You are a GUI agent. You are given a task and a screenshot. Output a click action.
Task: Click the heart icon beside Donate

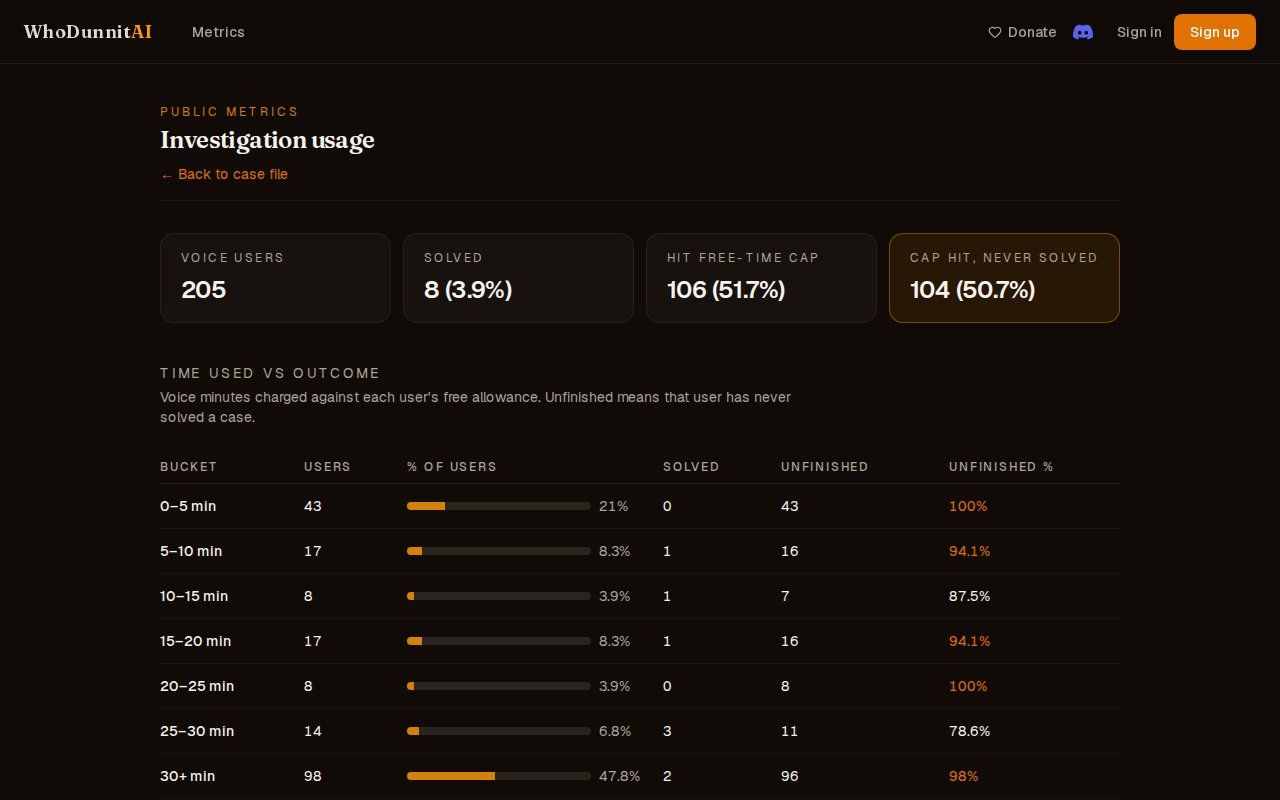click(x=995, y=32)
